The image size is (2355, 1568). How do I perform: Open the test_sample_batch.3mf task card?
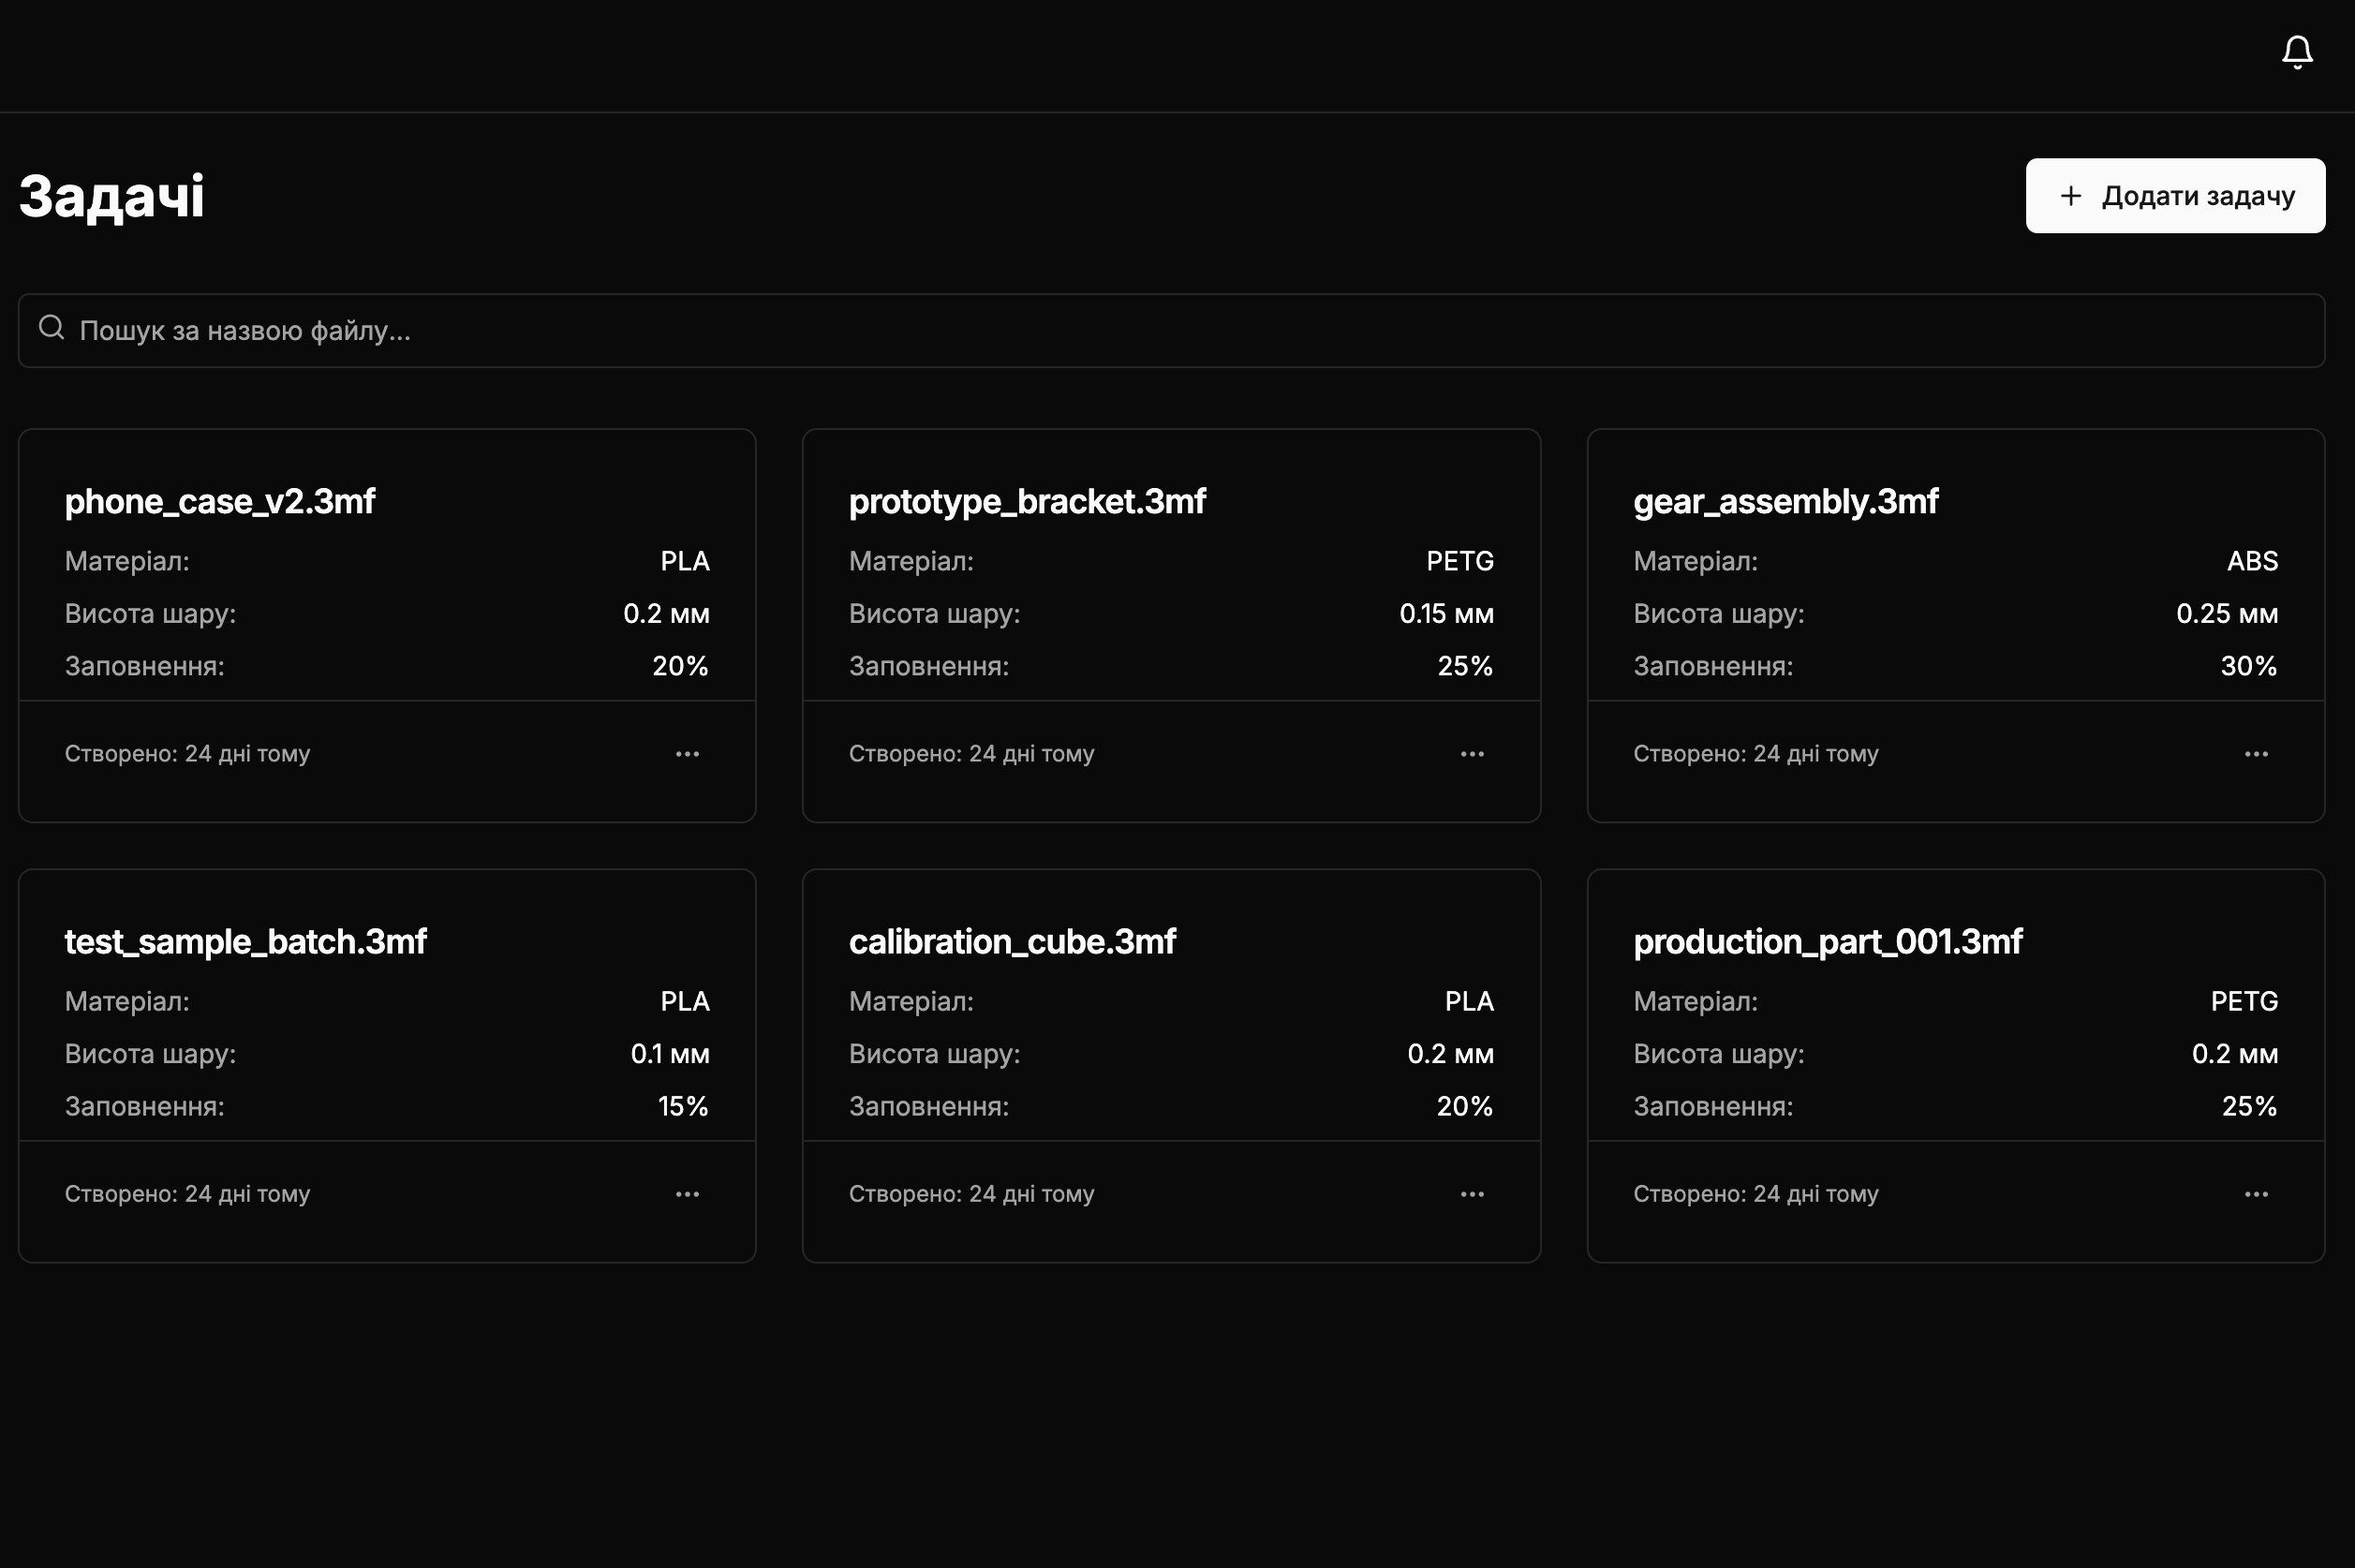click(245, 941)
